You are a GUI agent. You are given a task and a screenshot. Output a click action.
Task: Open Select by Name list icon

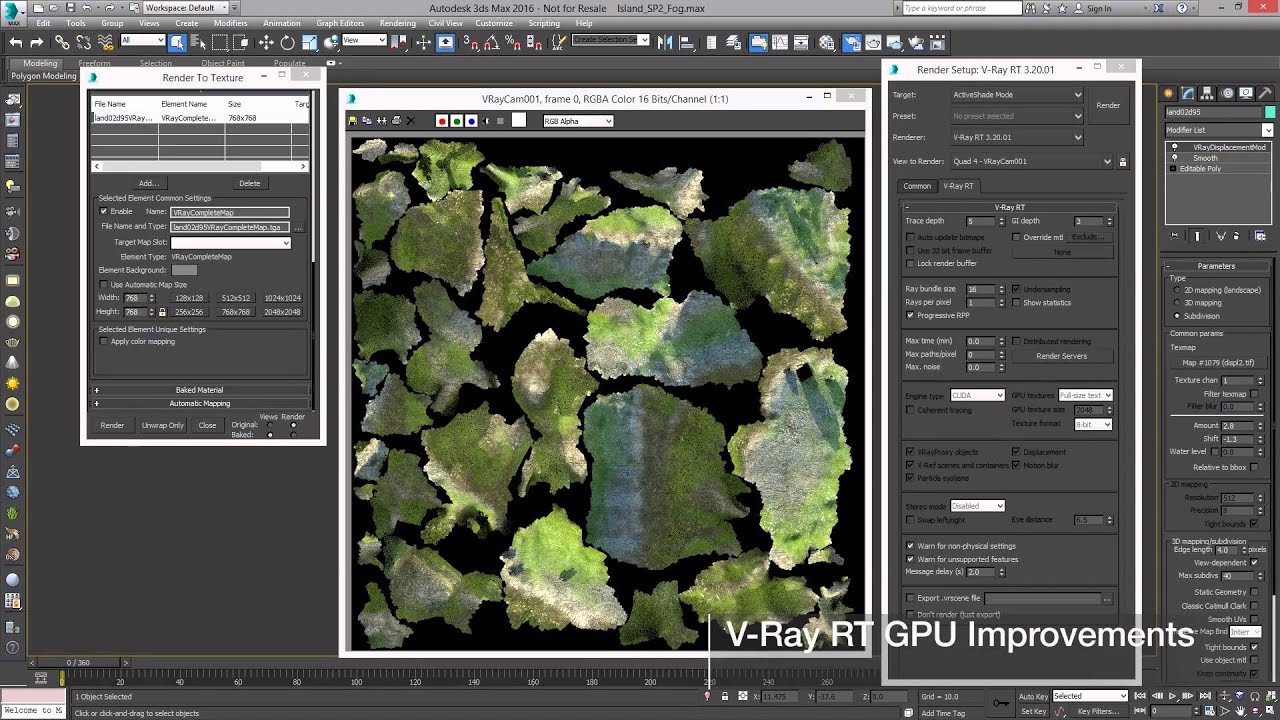coord(198,42)
